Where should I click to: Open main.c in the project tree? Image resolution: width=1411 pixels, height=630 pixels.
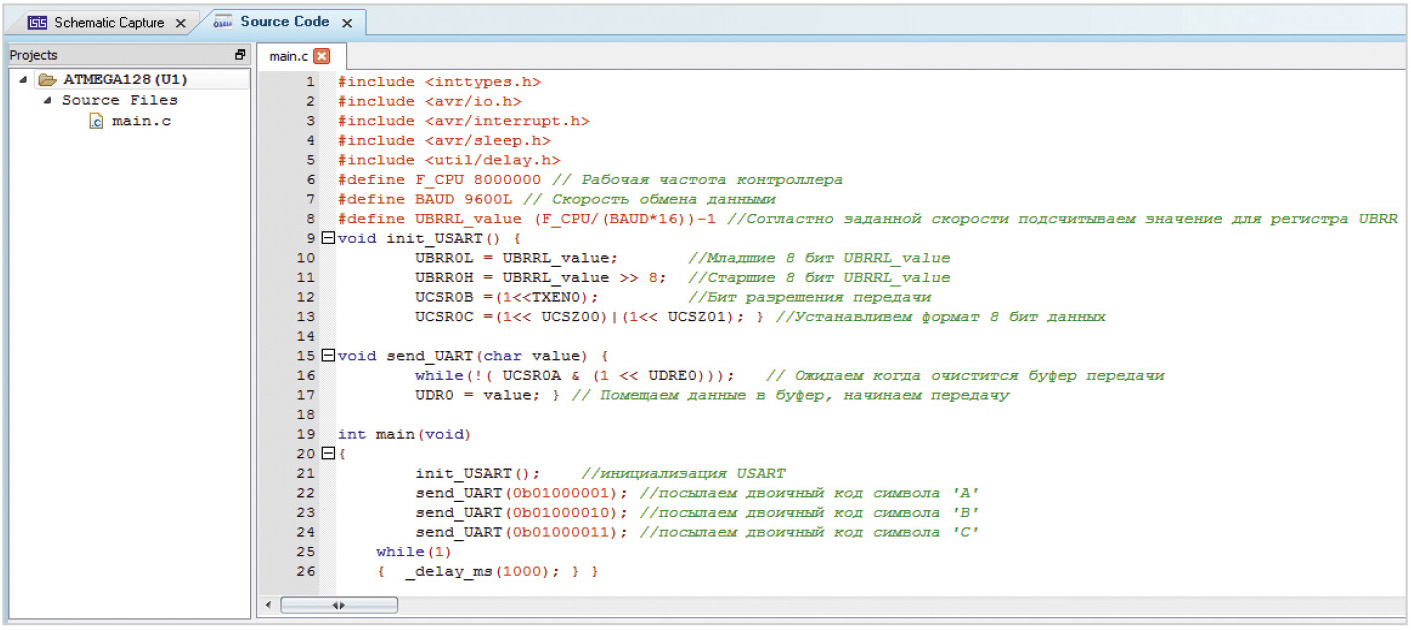pyautogui.click(x=141, y=121)
